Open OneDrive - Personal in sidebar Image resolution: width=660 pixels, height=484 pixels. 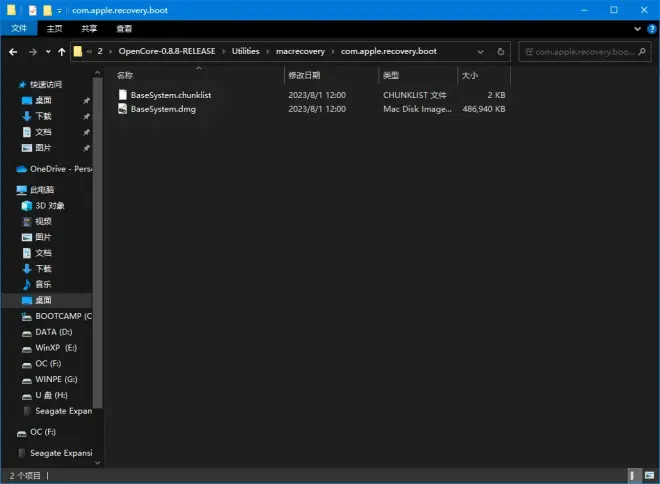(54, 169)
